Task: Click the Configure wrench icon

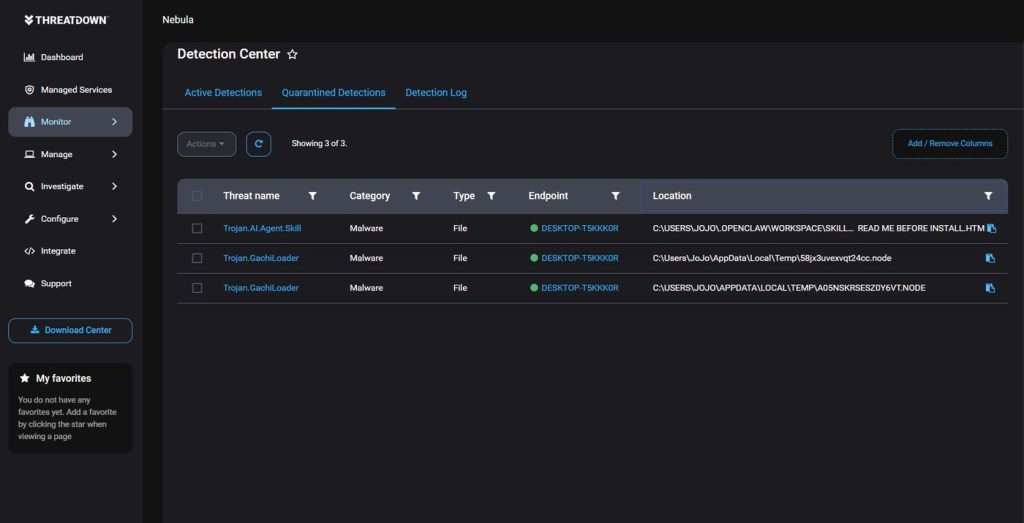Action: tap(29, 219)
